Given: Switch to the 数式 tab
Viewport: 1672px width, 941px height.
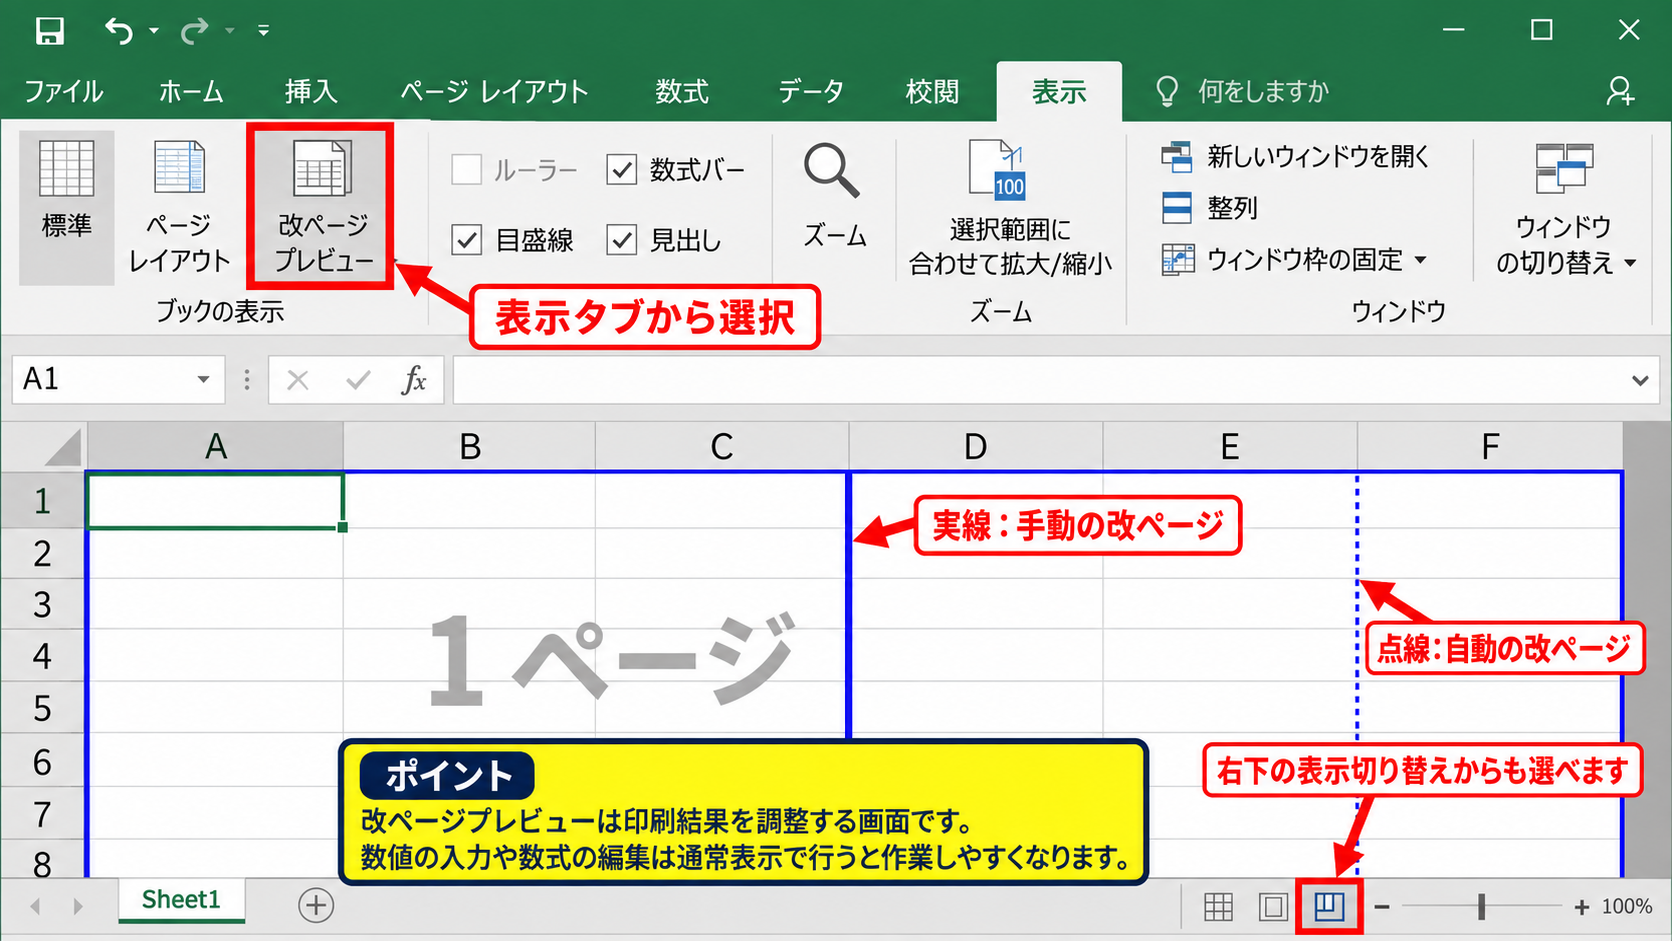Looking at the screenshot, I should coord(682,92).
